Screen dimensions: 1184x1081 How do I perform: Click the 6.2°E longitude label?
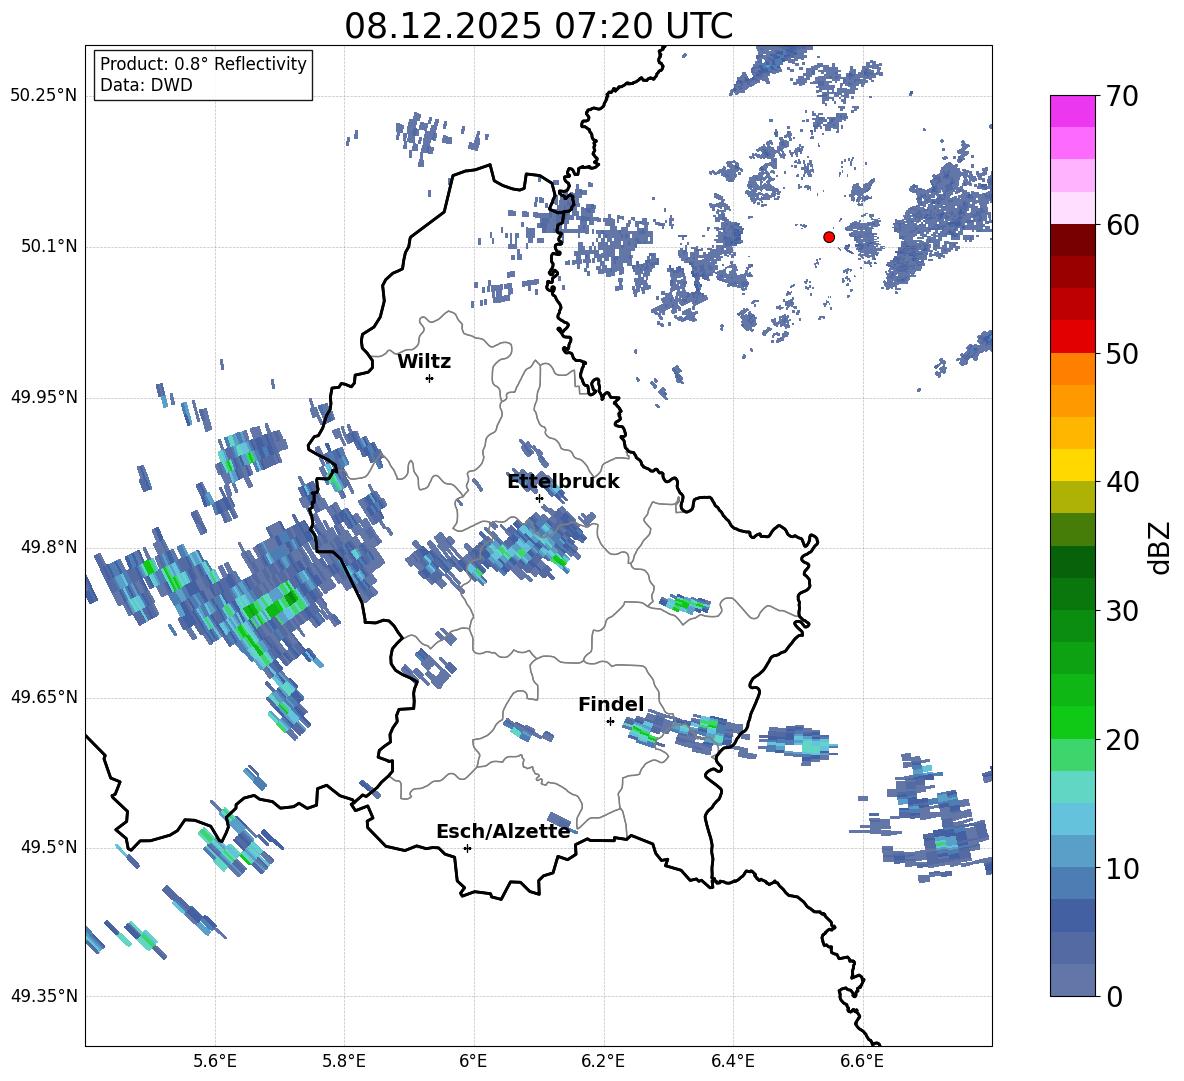(x=603, y=1061)
